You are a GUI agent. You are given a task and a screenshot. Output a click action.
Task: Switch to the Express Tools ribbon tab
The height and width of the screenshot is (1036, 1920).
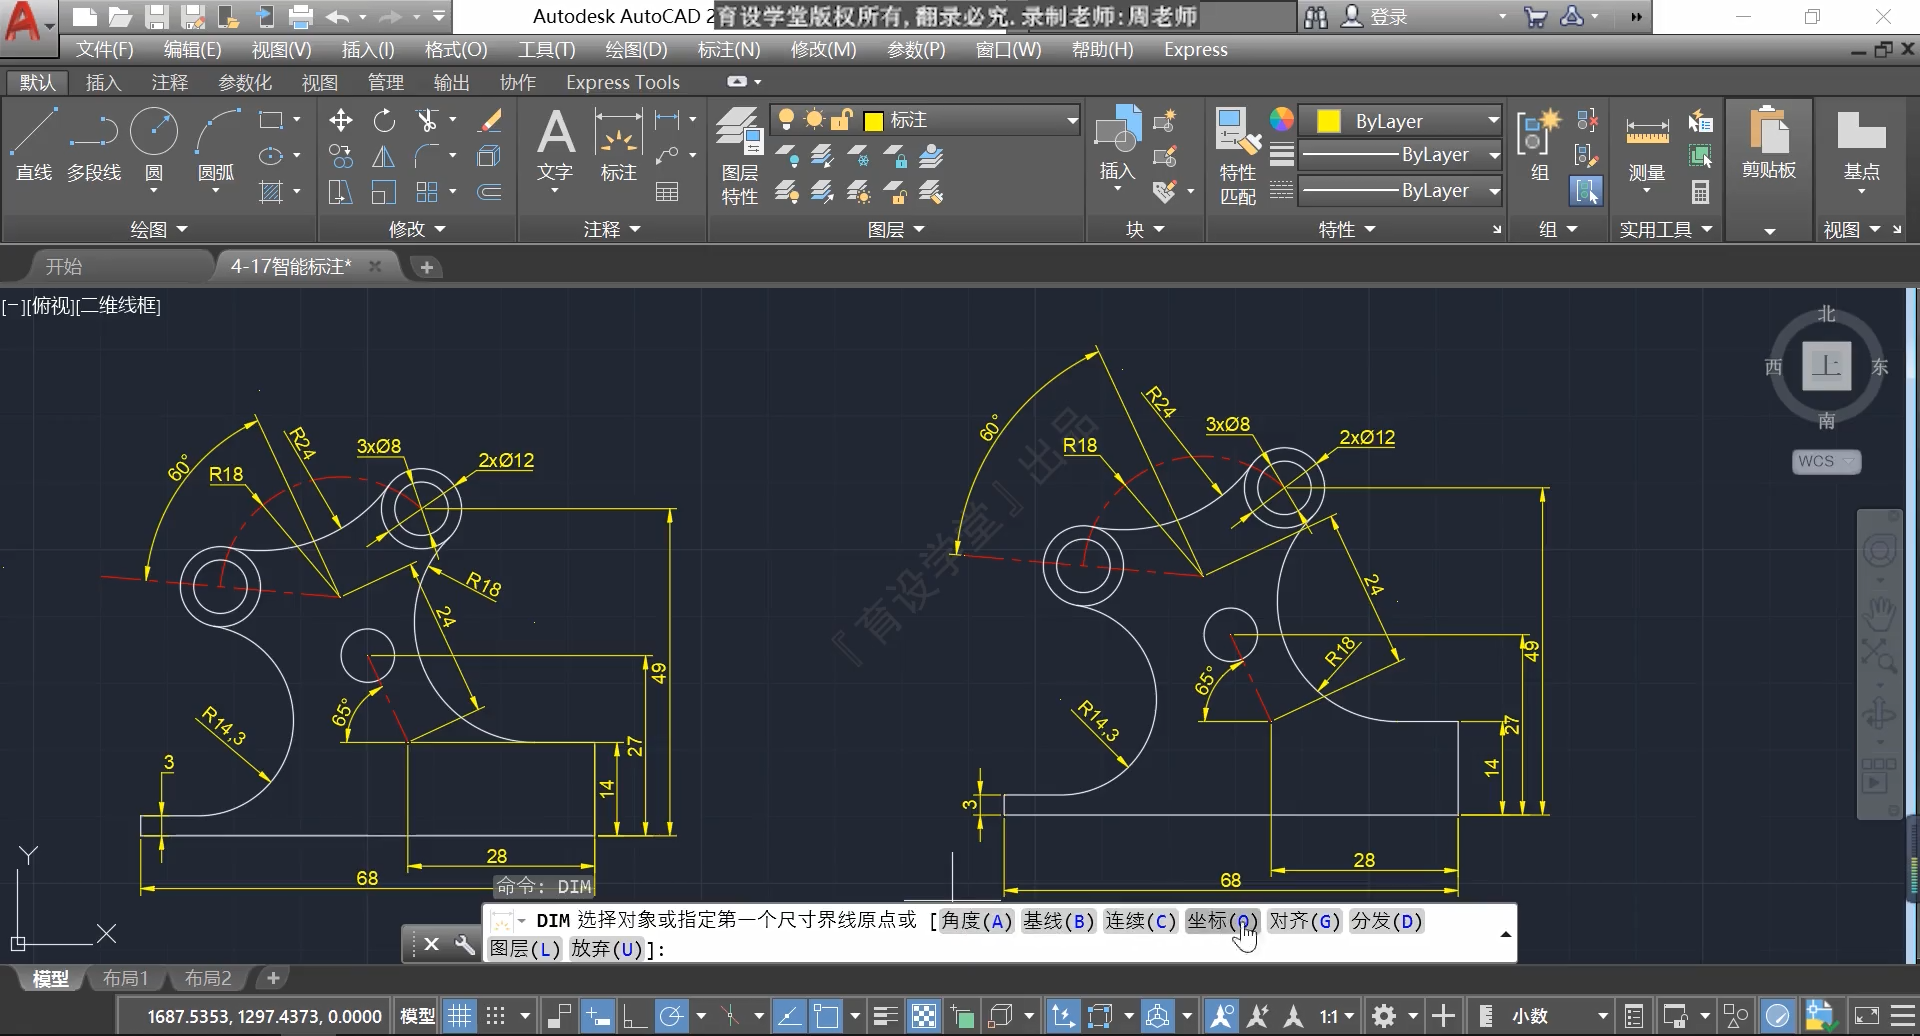(x=622, y=82)
